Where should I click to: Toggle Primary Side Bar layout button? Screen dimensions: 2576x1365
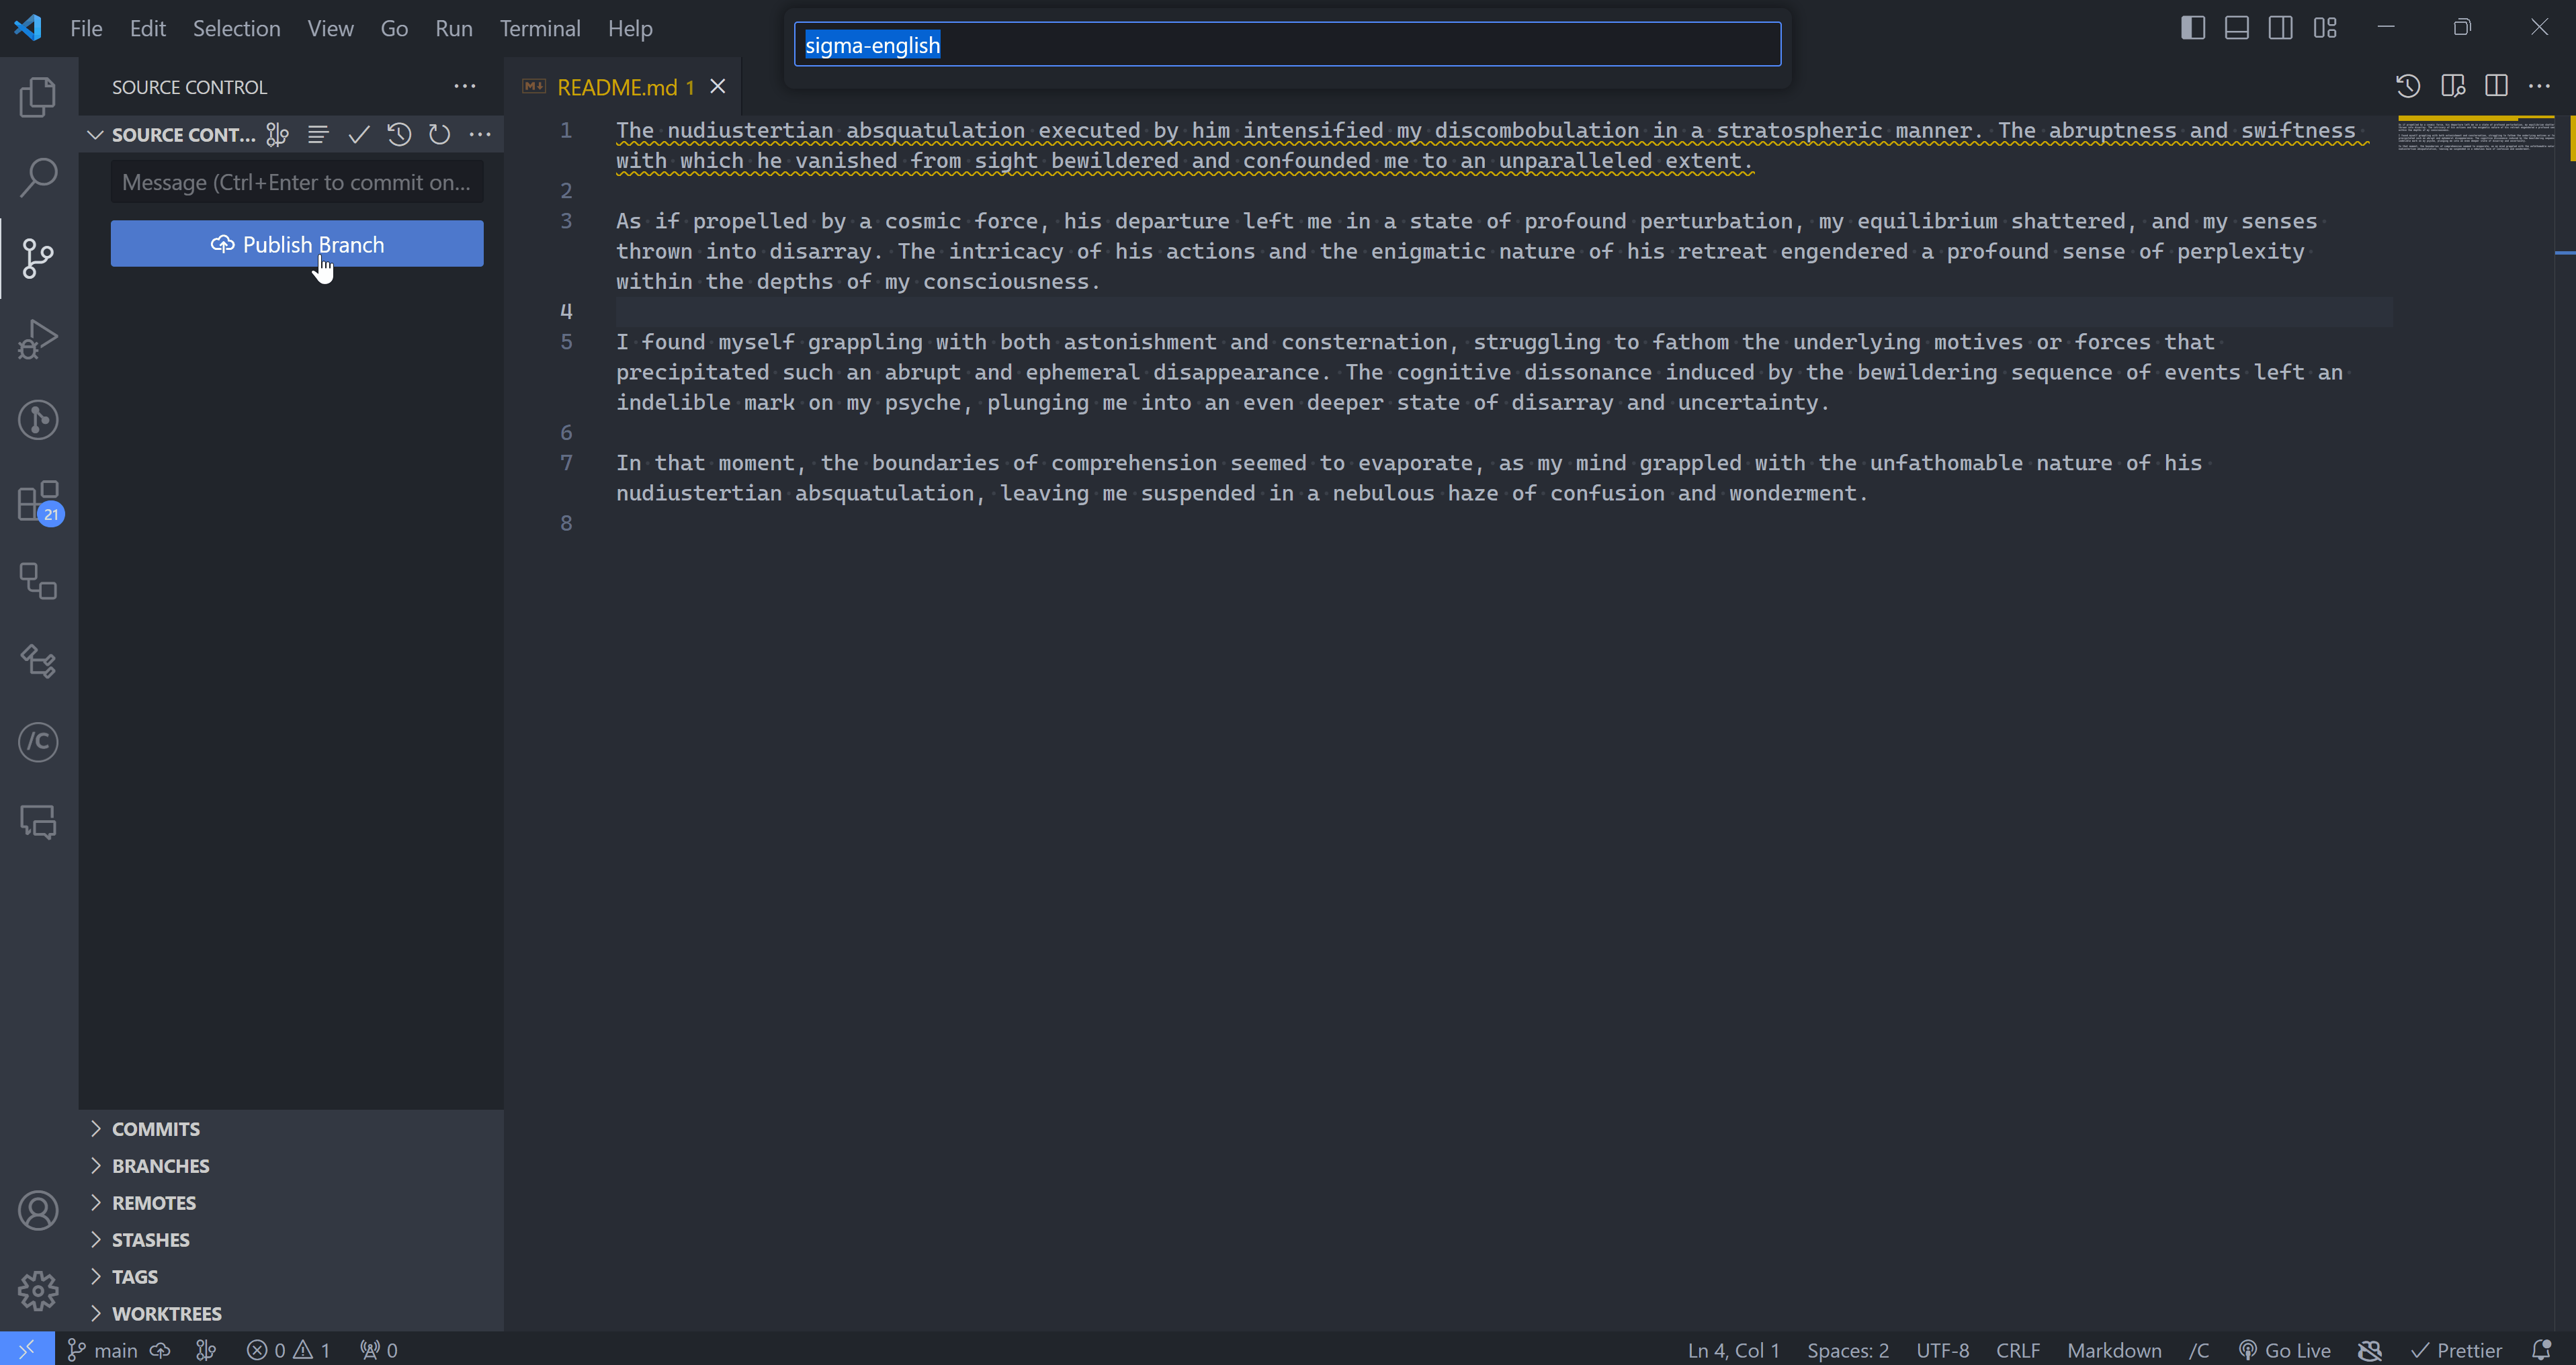tap(2192, 28)
